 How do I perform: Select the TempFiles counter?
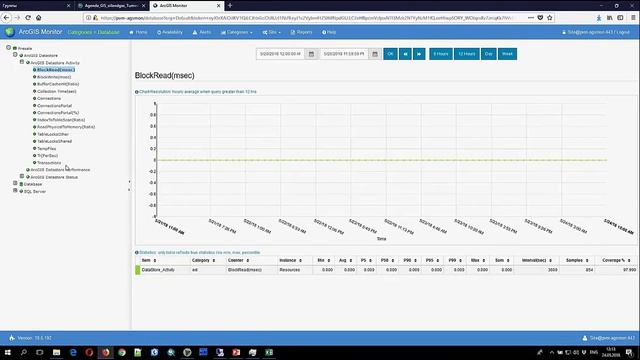[47, 149]
